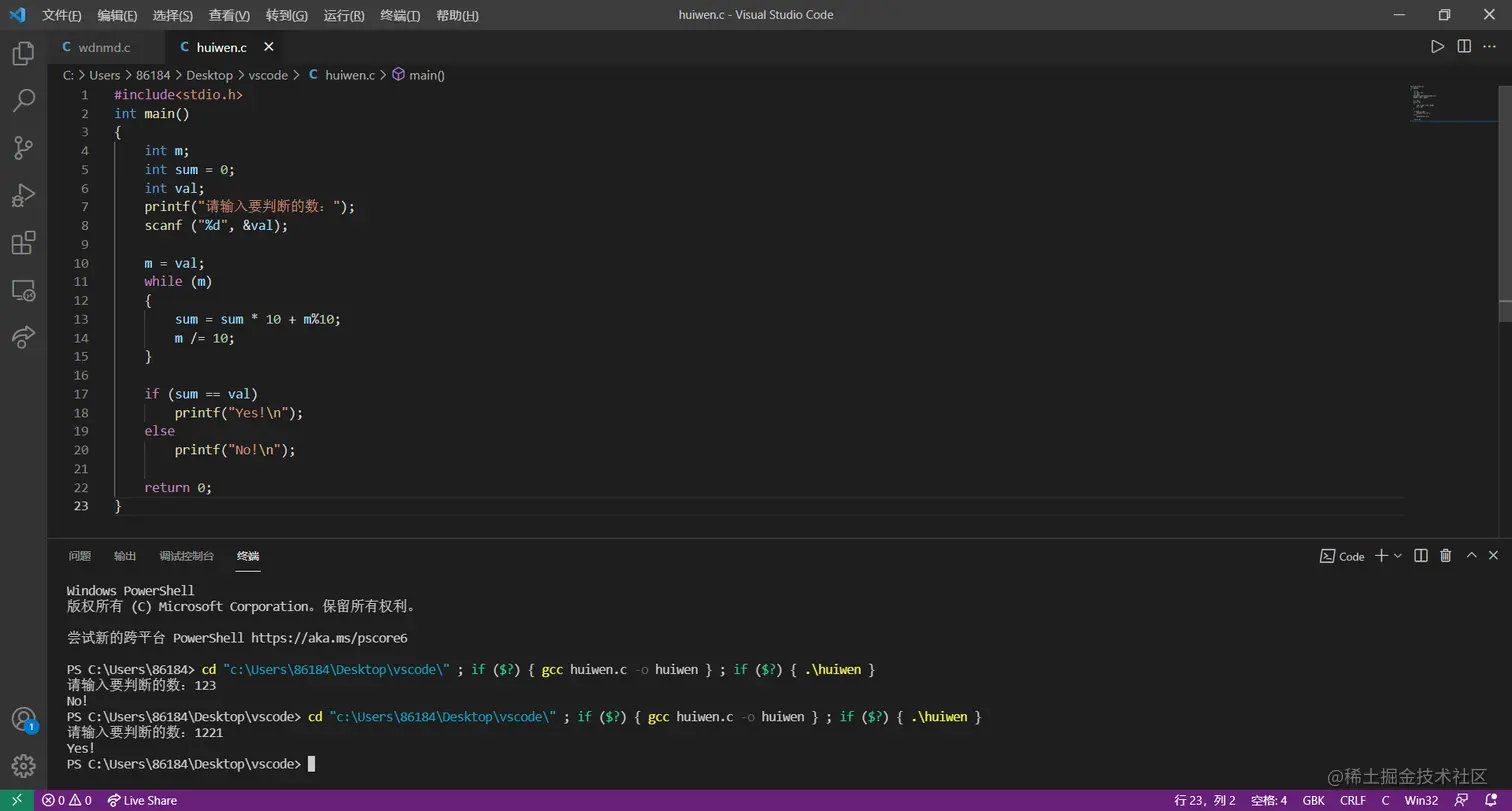Change file encoding via the GBK indicator
The image size is (1512, 811).
coord(1313,800)
